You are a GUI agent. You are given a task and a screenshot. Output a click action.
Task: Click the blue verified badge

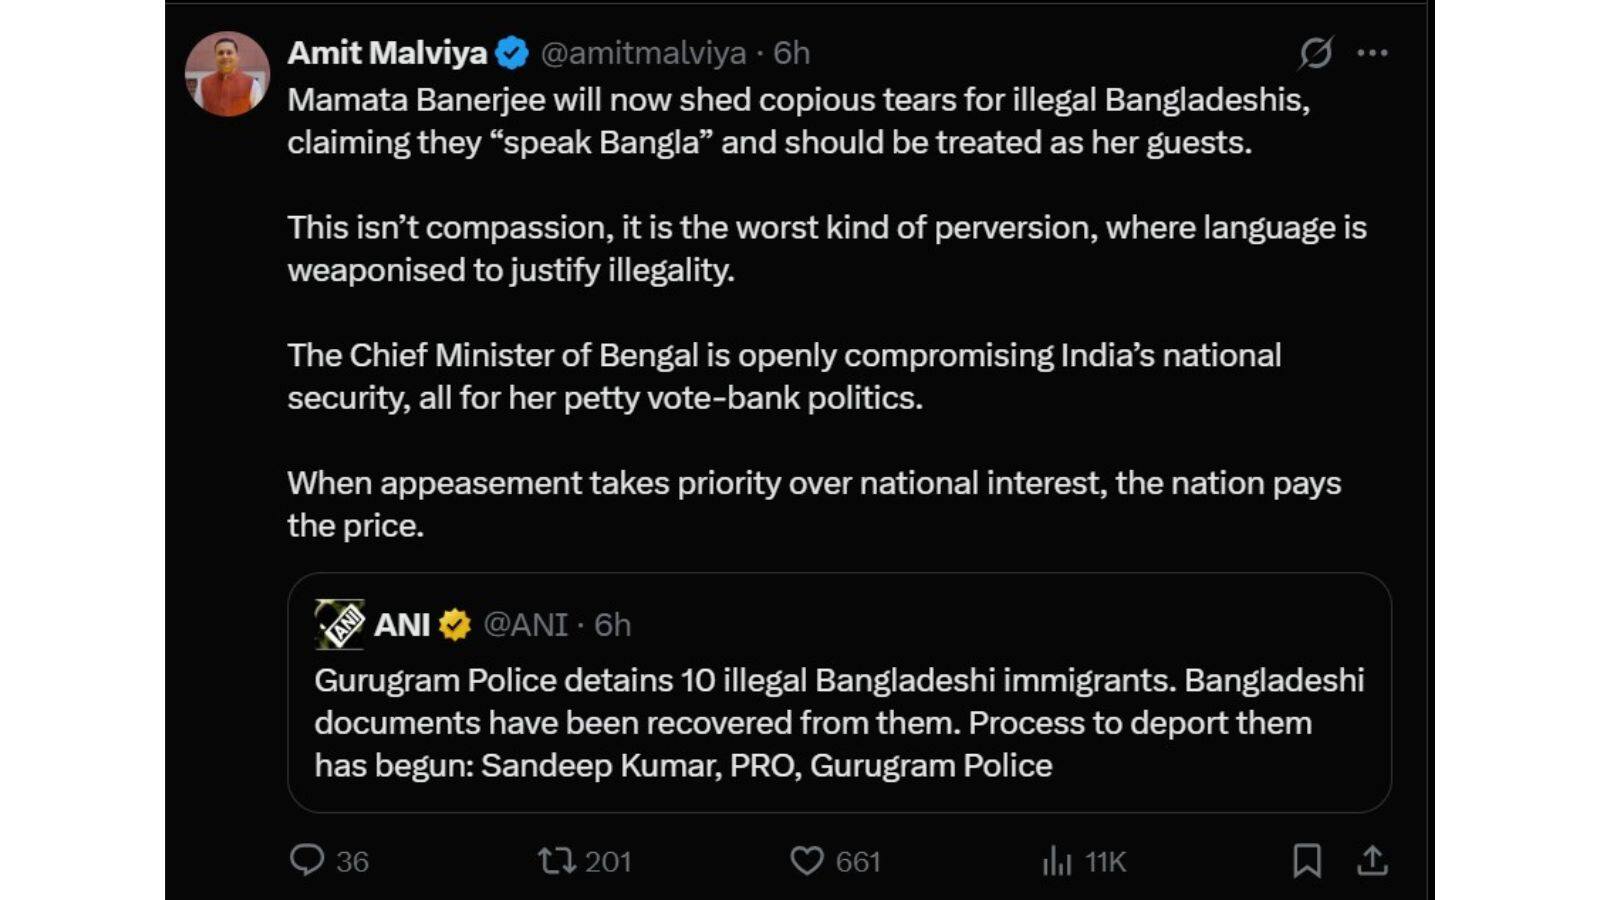tap(512, 53)
